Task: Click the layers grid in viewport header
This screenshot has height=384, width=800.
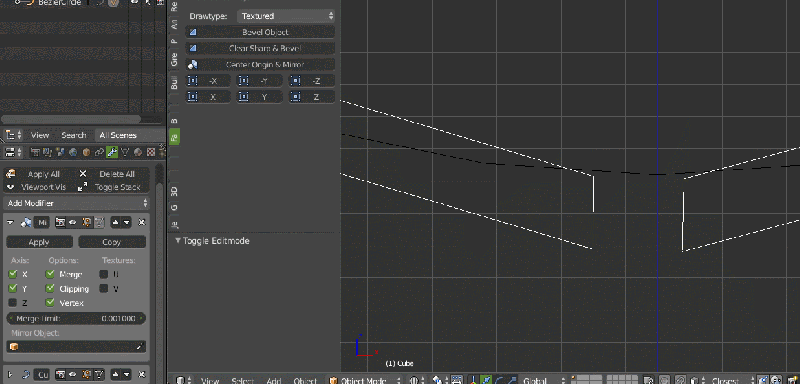Action: [605, 380]
